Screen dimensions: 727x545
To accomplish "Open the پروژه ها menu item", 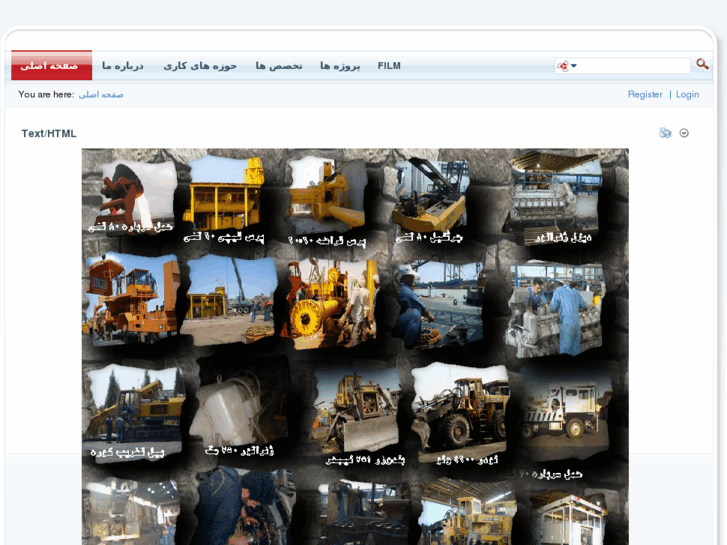I will click(x=340, y=66).
